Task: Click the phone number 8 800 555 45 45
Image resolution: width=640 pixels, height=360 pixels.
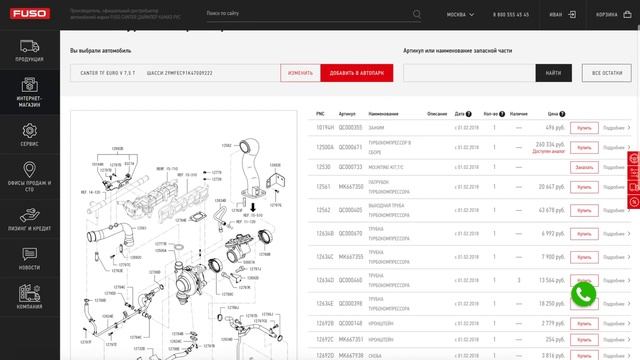Action: click(511, 14)
